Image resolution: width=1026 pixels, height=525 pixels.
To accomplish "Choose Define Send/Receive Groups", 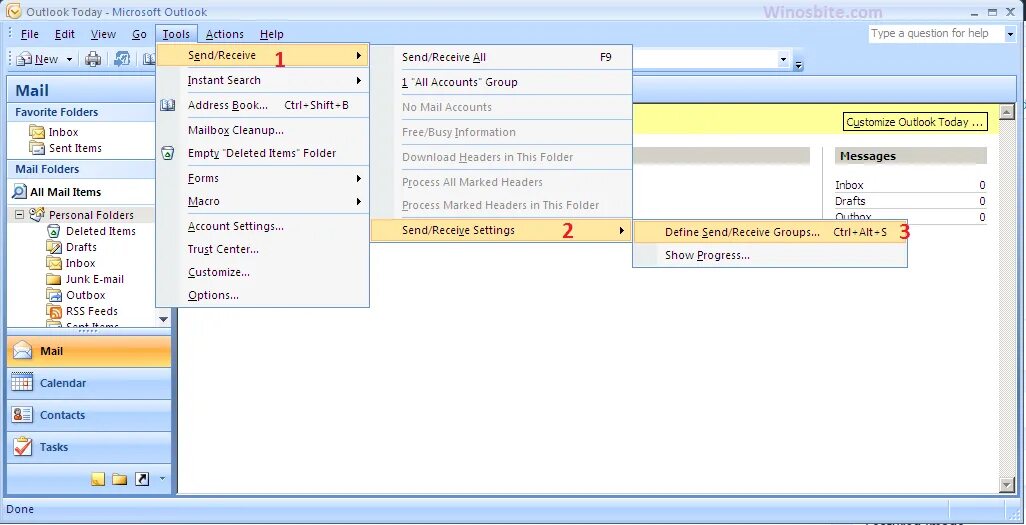I will [770, 232].
